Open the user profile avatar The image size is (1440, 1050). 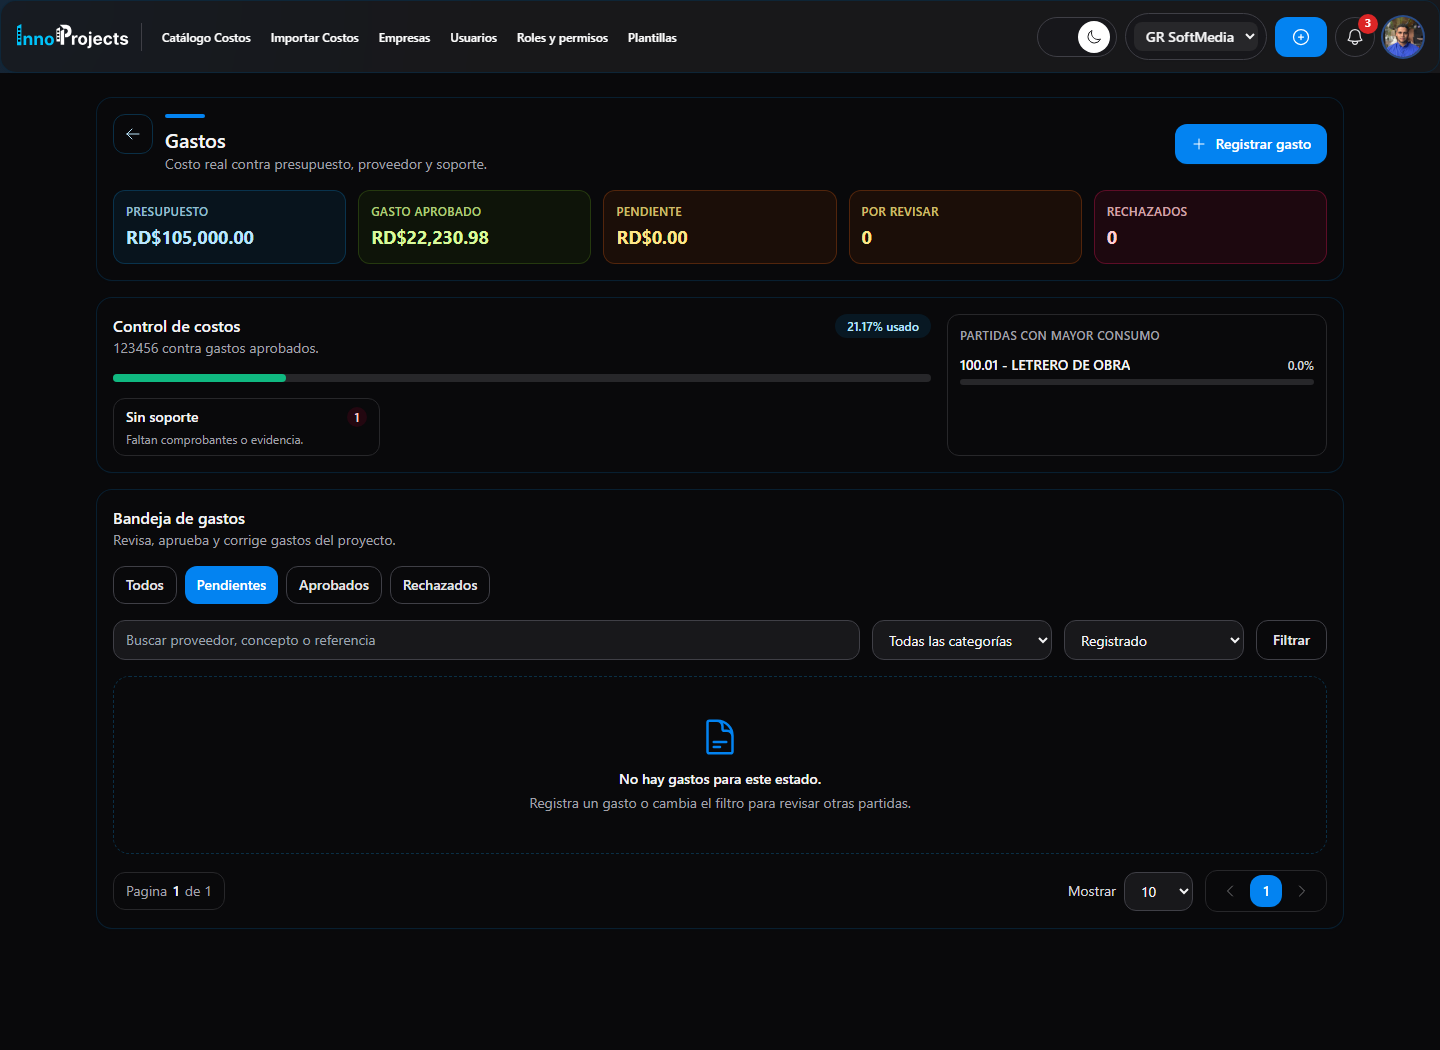(1403, 37)
